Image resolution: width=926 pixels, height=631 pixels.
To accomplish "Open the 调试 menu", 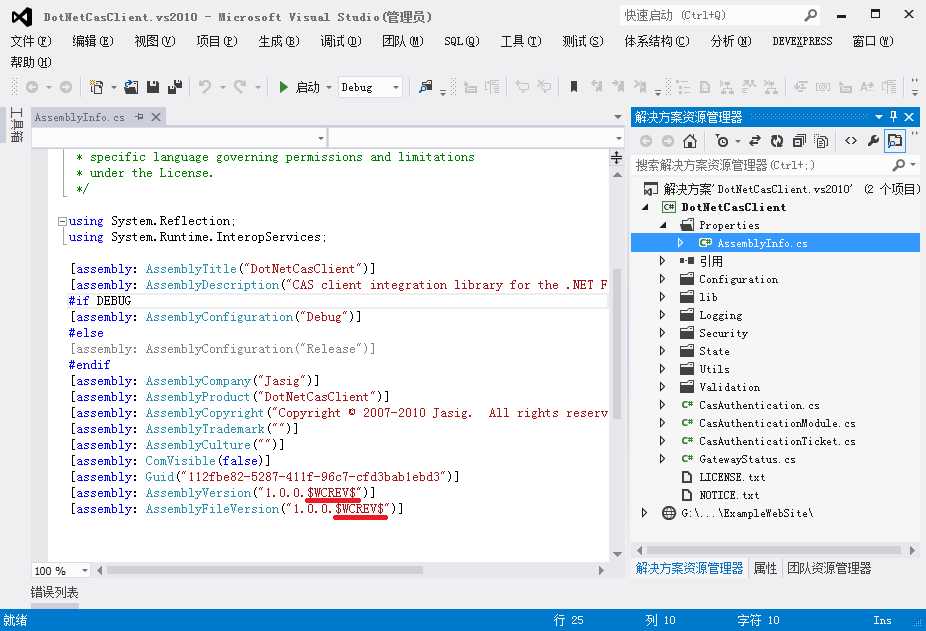I will pyautogui.click(x=341, y=41).
